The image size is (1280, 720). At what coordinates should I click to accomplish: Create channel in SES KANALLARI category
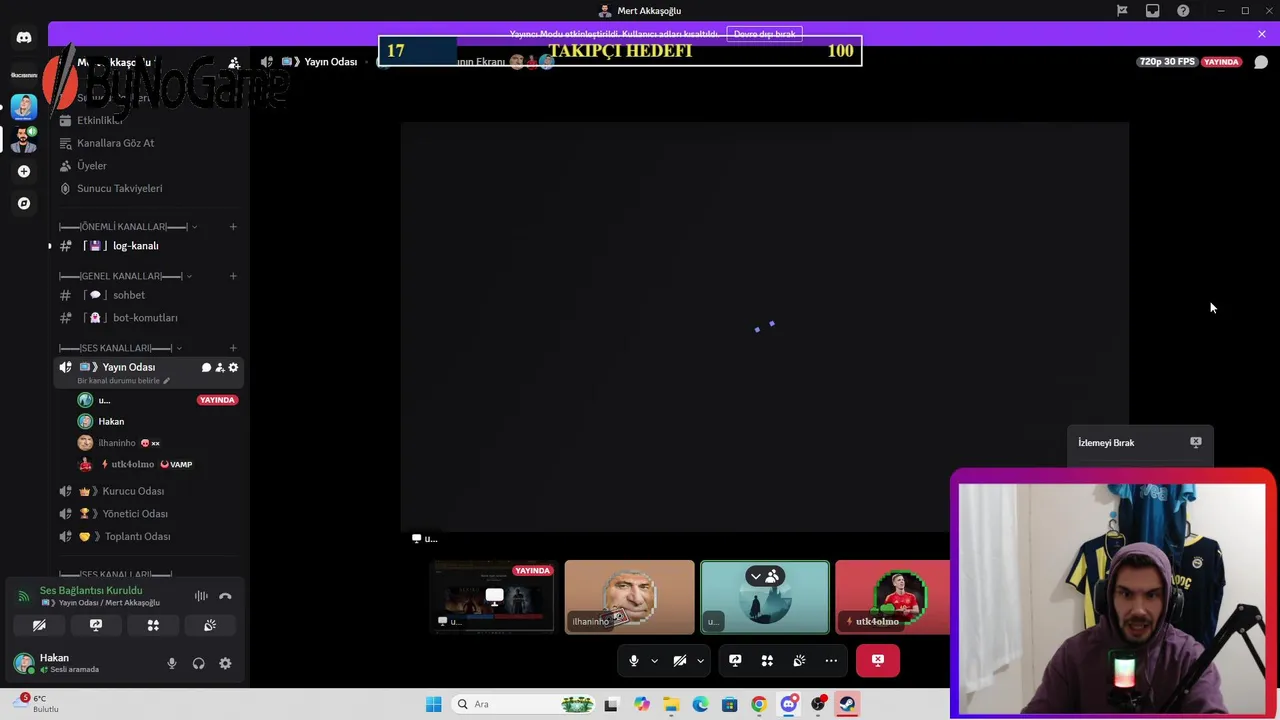click(233, 348)
